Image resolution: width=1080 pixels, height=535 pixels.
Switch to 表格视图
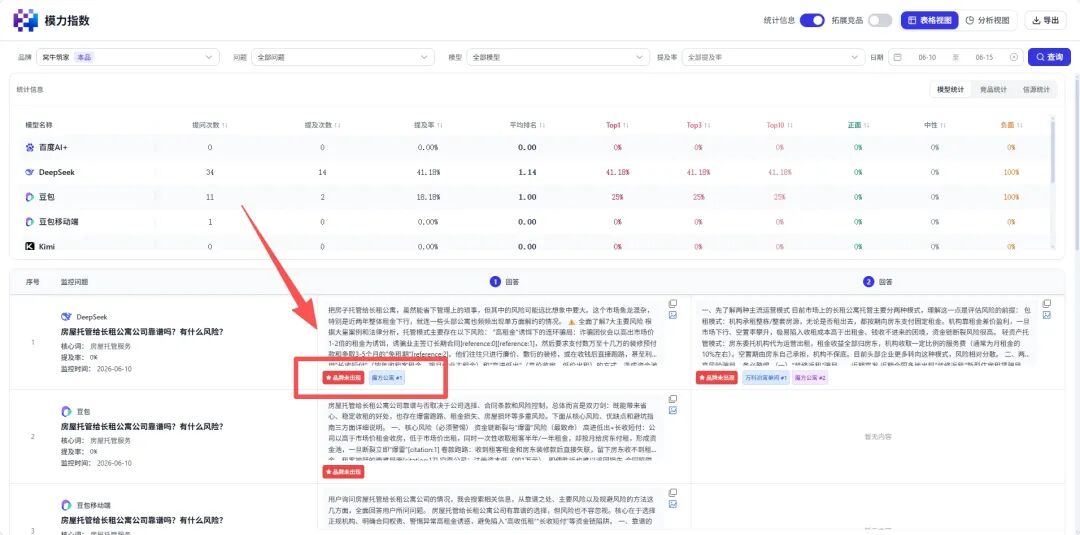pos(929,21)
